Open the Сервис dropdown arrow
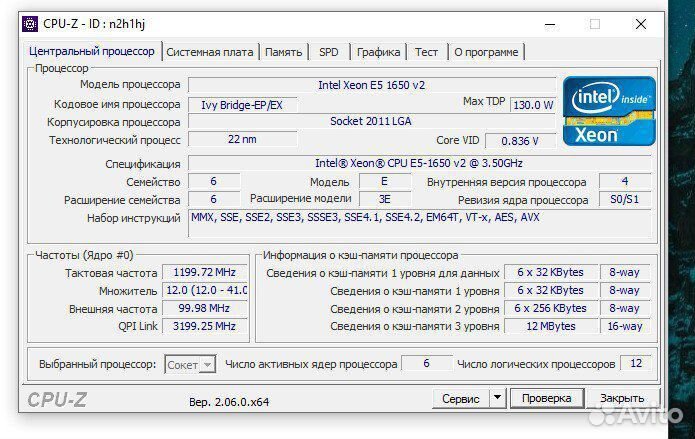 (497, 397)
